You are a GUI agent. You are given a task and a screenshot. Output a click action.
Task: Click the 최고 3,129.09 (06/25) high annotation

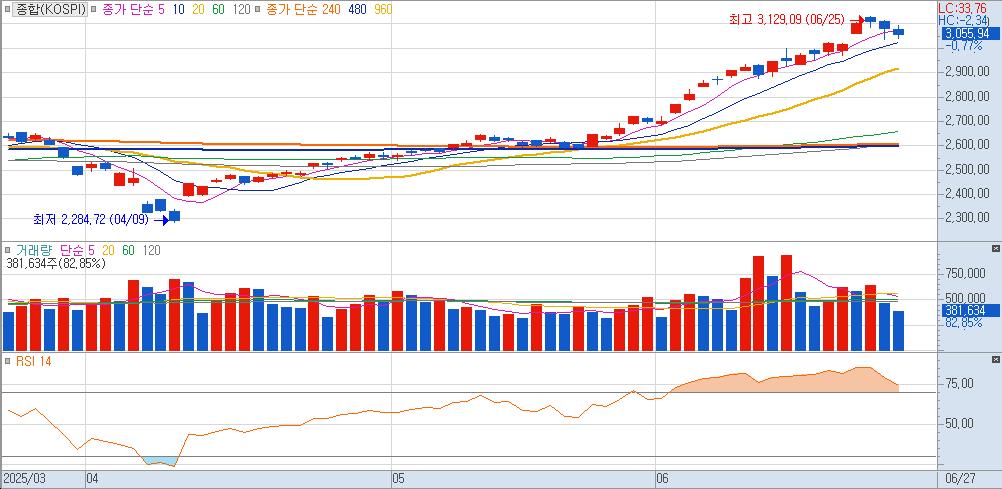787,20
